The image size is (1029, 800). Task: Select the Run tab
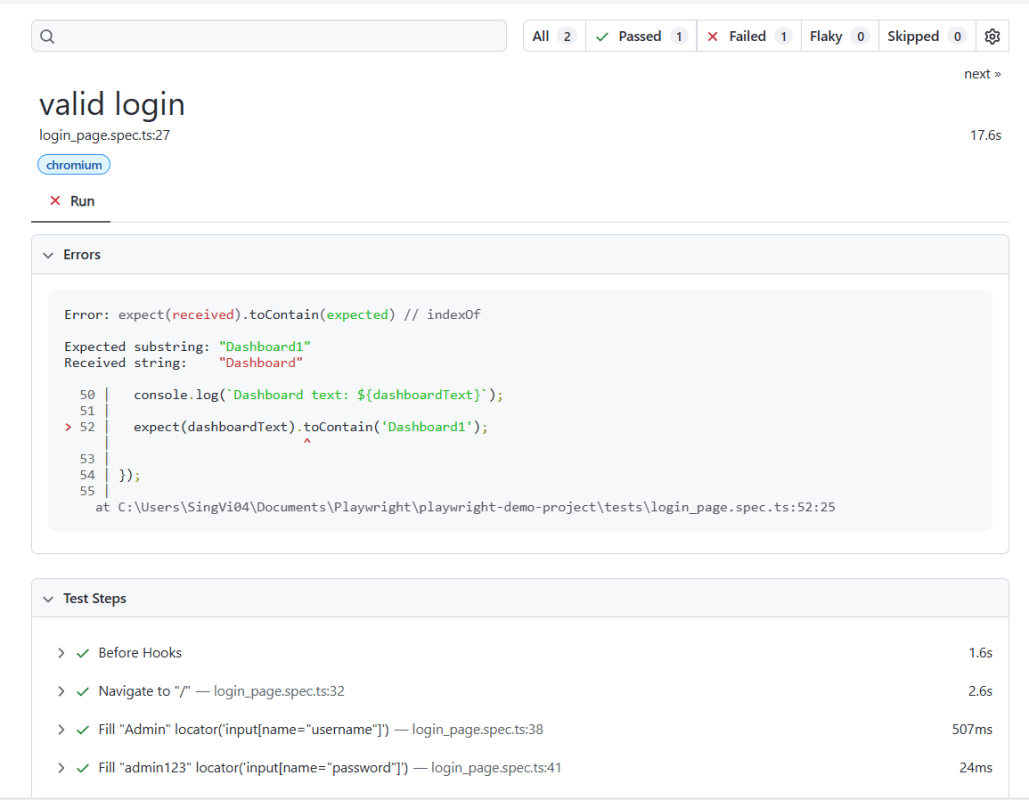(72, 201)
